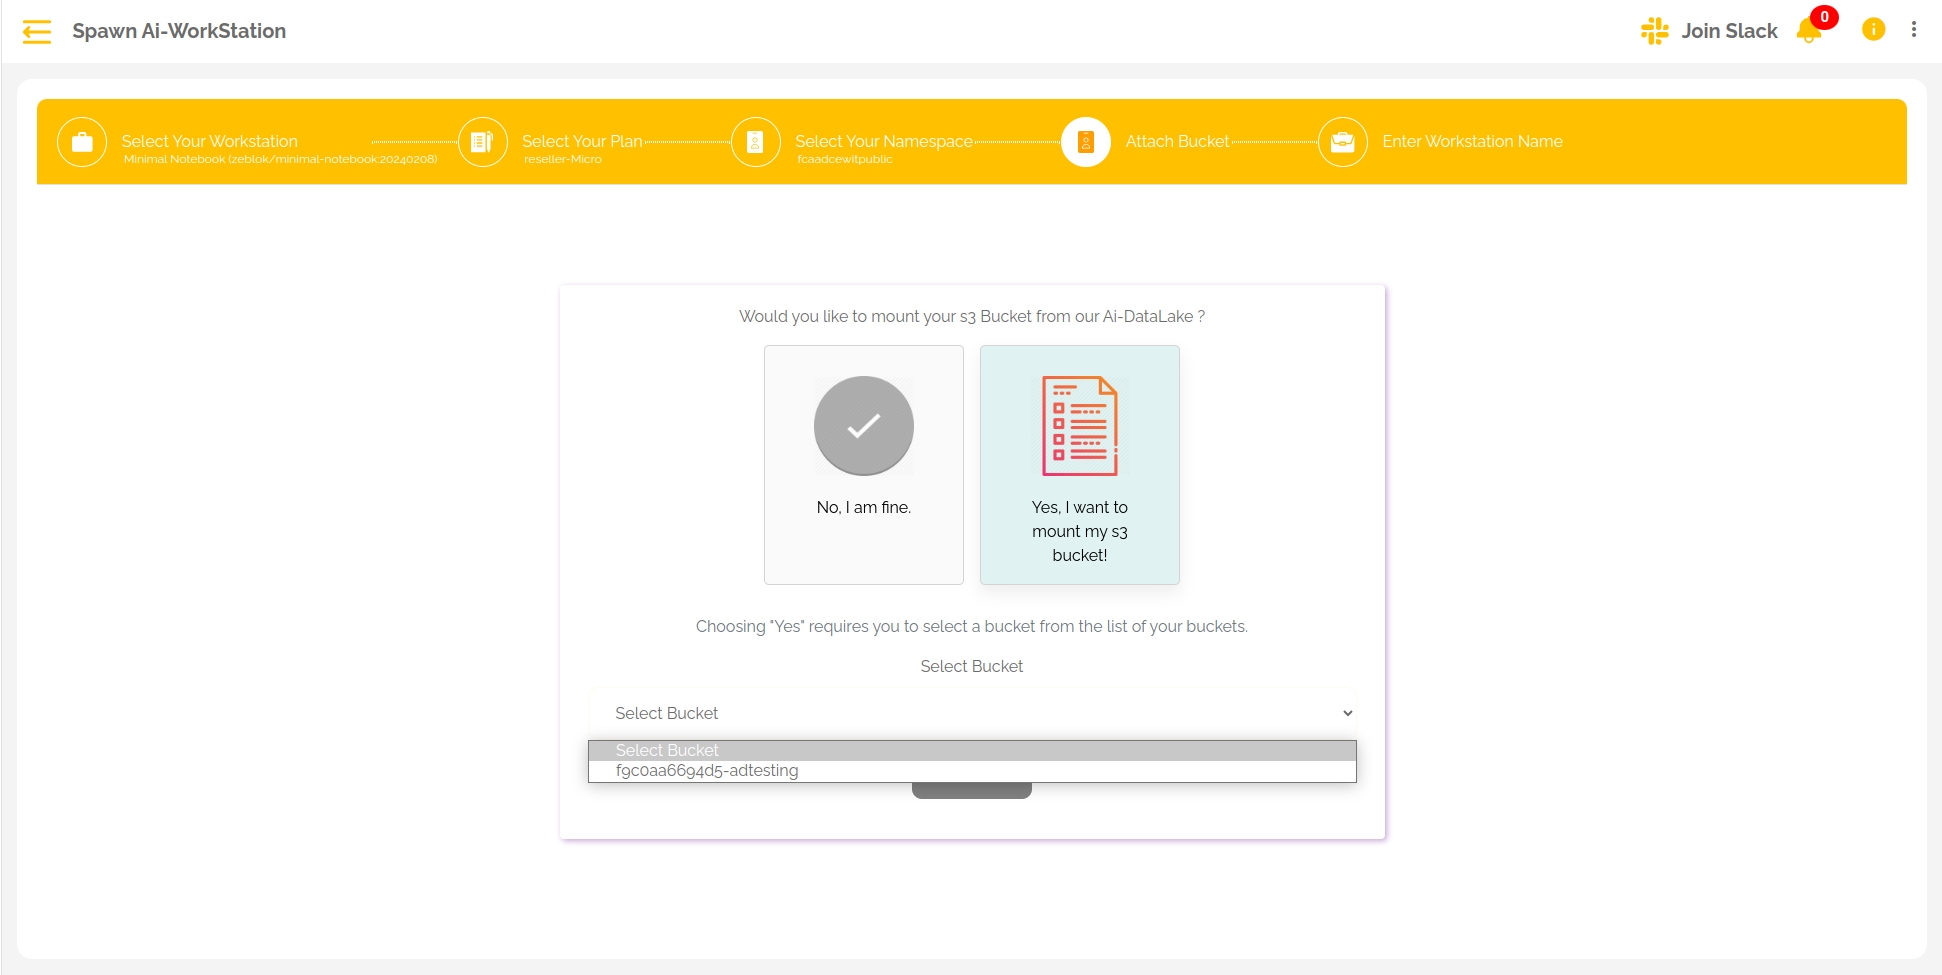
Task: Click the gray checkmark circle
Action: 863,426
